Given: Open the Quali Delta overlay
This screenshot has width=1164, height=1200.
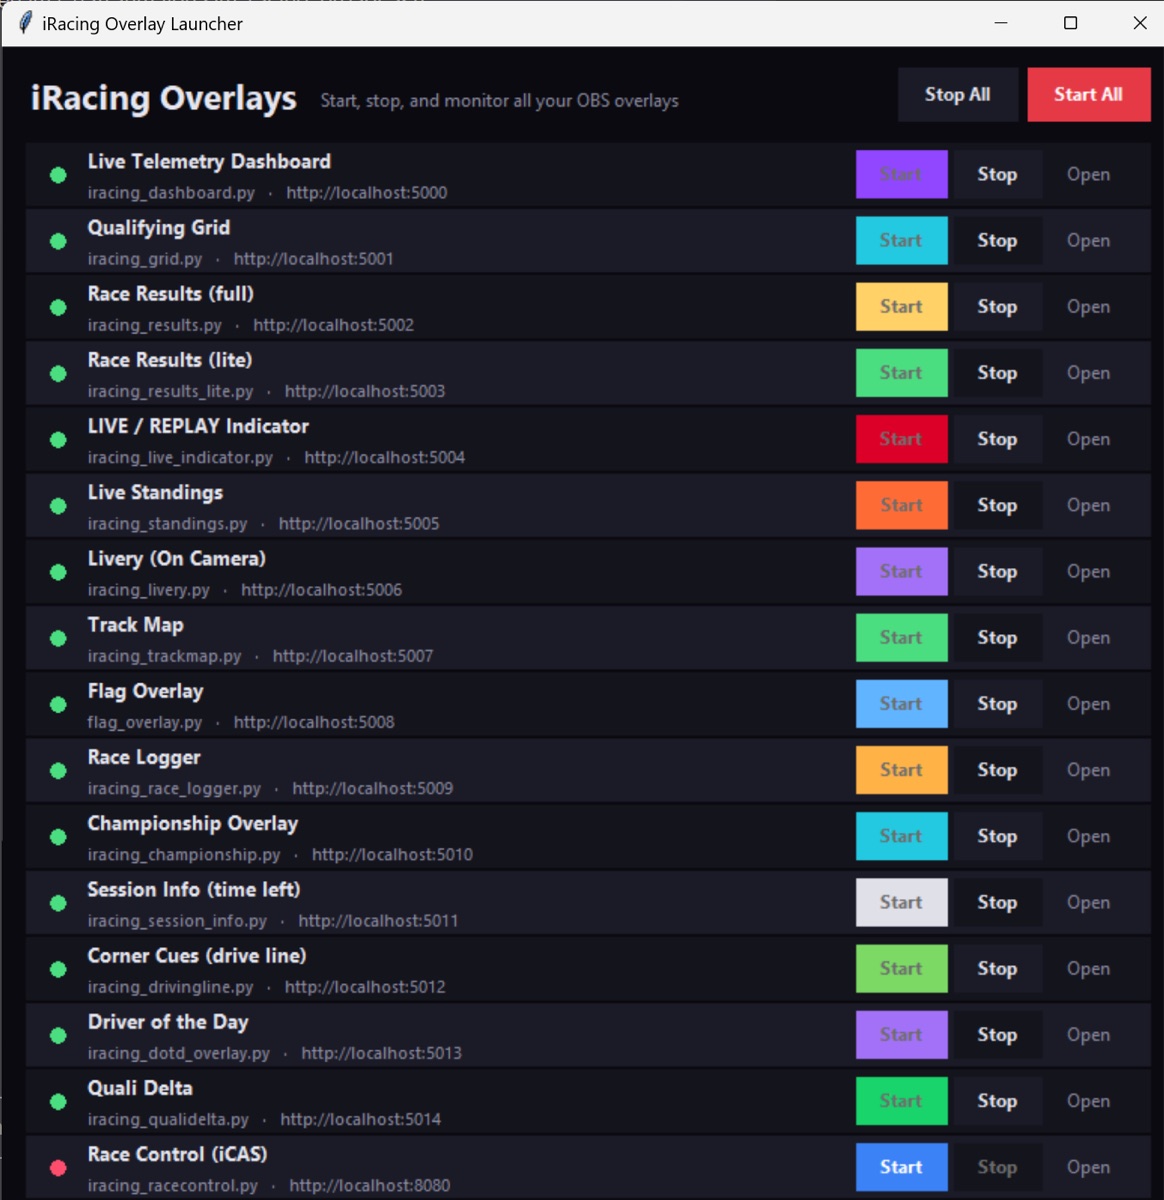Looking at the screenshot, I should (1088, 1101).
